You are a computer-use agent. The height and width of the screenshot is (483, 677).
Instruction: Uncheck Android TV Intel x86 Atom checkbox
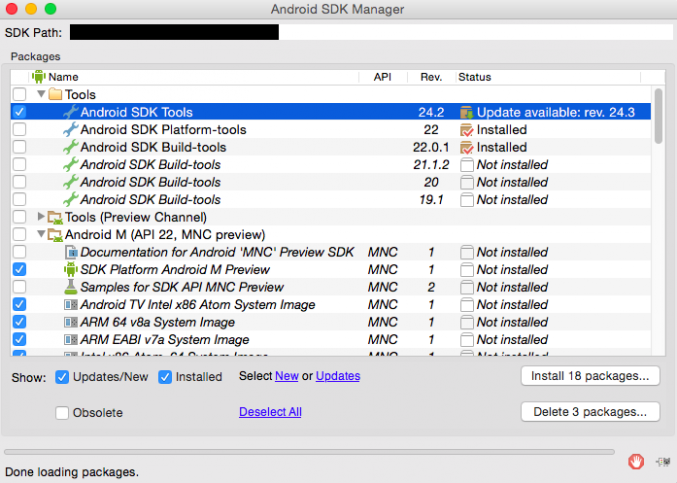click(x=19, y=304)
